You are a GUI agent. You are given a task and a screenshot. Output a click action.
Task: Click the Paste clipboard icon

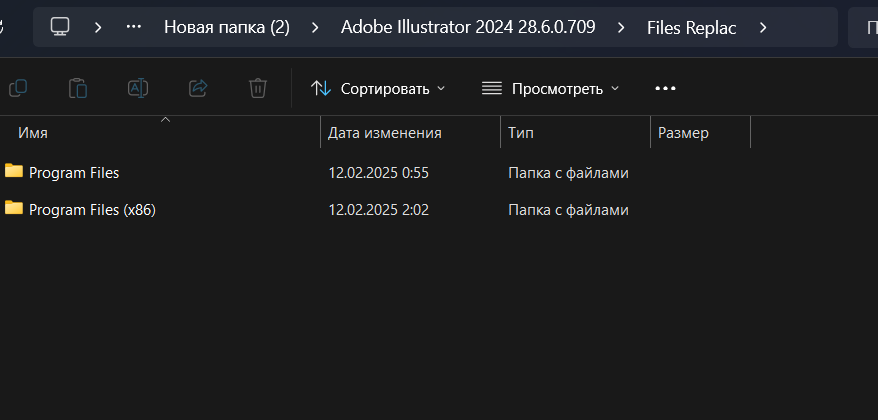[78, 88]
